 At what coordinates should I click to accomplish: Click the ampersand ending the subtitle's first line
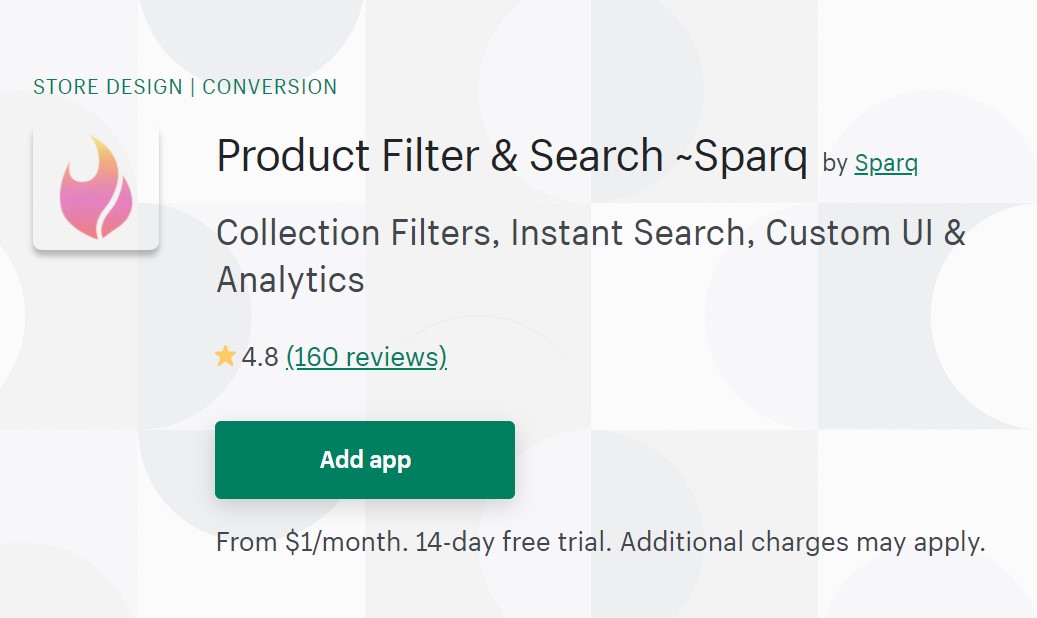click(955, 233)
